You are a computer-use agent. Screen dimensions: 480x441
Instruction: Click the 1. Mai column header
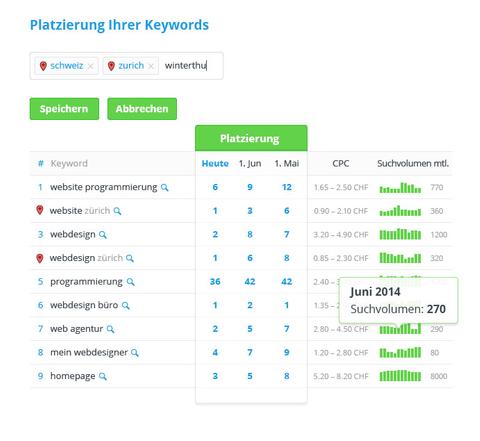tap(287, 163)
